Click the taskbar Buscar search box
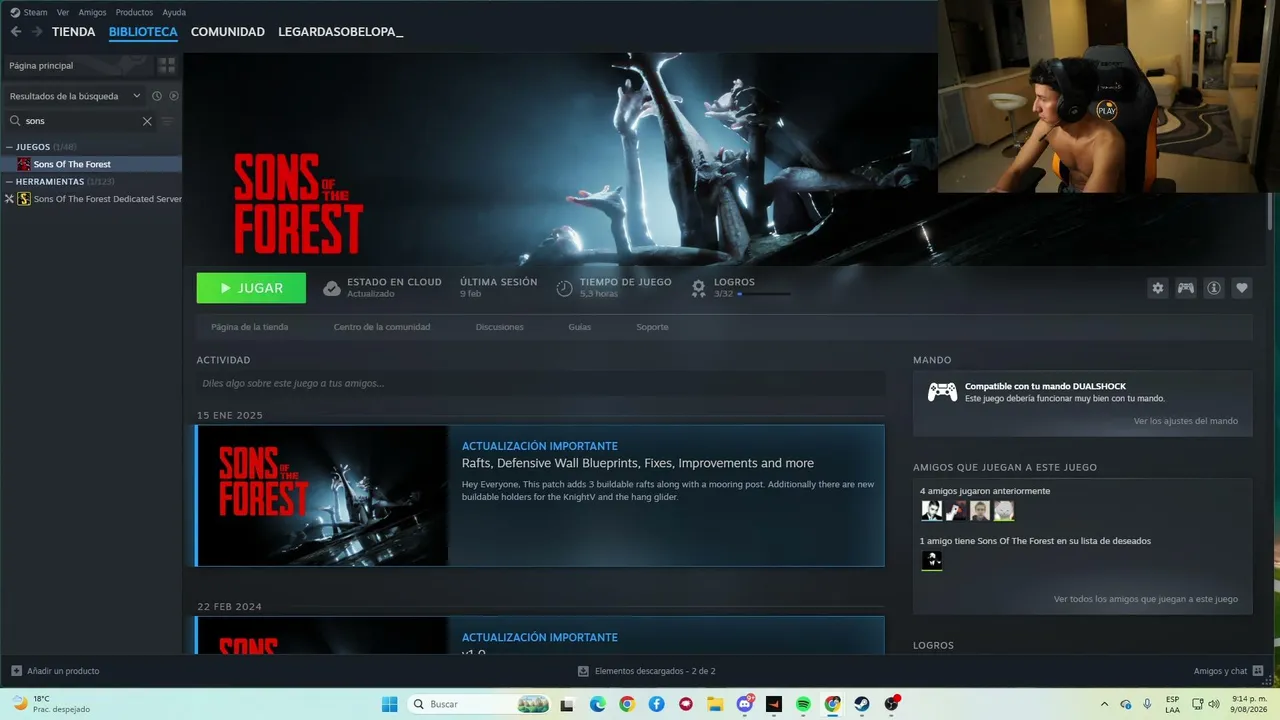The image size is (1280, 720). pyautogui.click(x=480, y=704)
